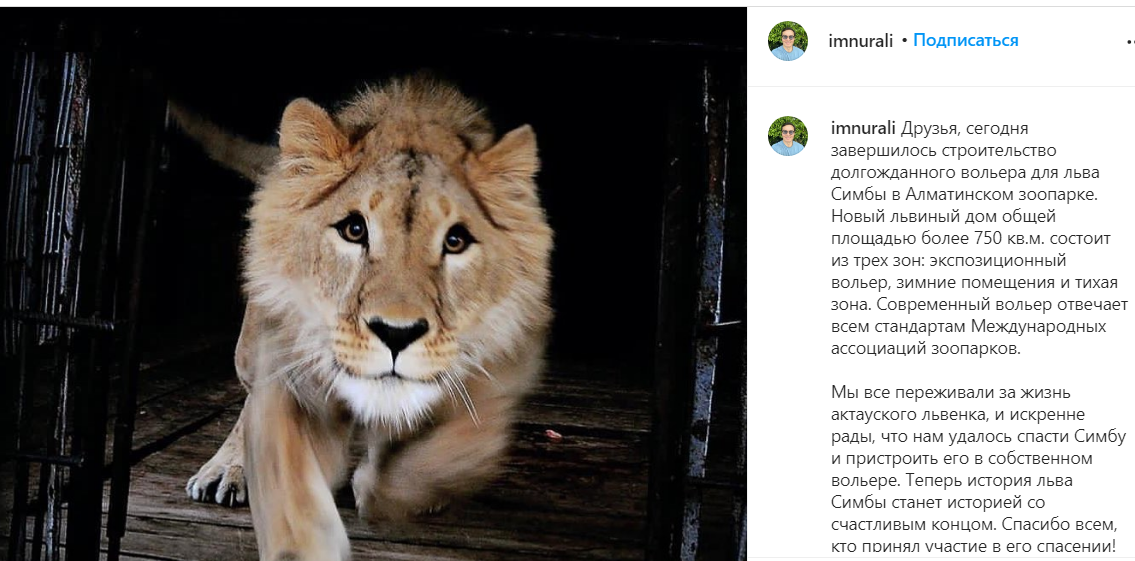This screenshot has width=1135, height=561.
Task: Click the lion's left eye in photo
Action: point(351,229)
